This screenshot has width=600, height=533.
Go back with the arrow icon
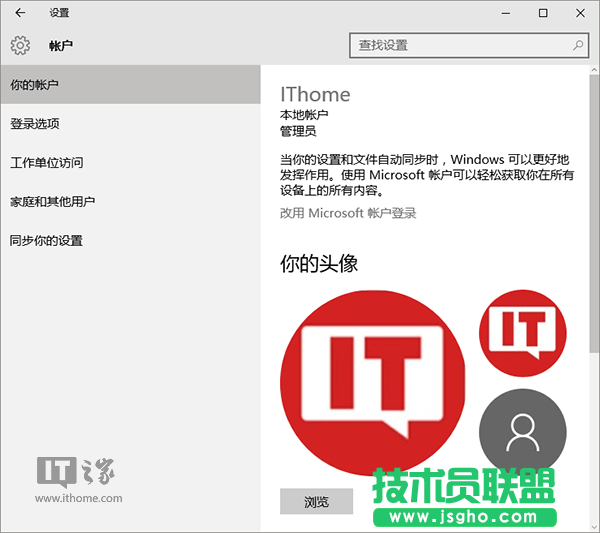20,13
